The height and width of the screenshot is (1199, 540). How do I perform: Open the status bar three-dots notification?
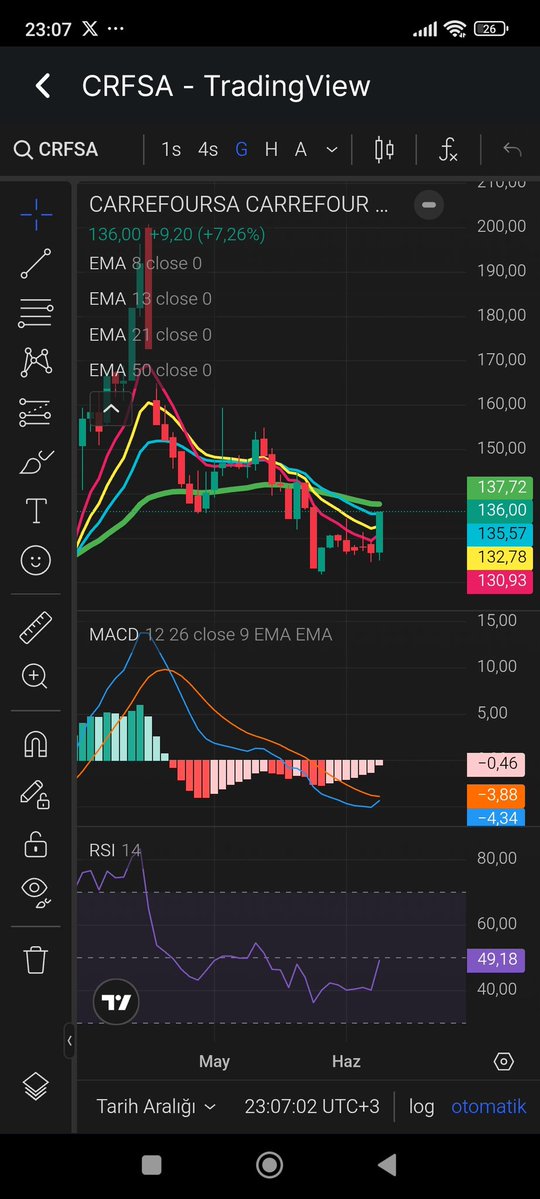tap(115, 29)
